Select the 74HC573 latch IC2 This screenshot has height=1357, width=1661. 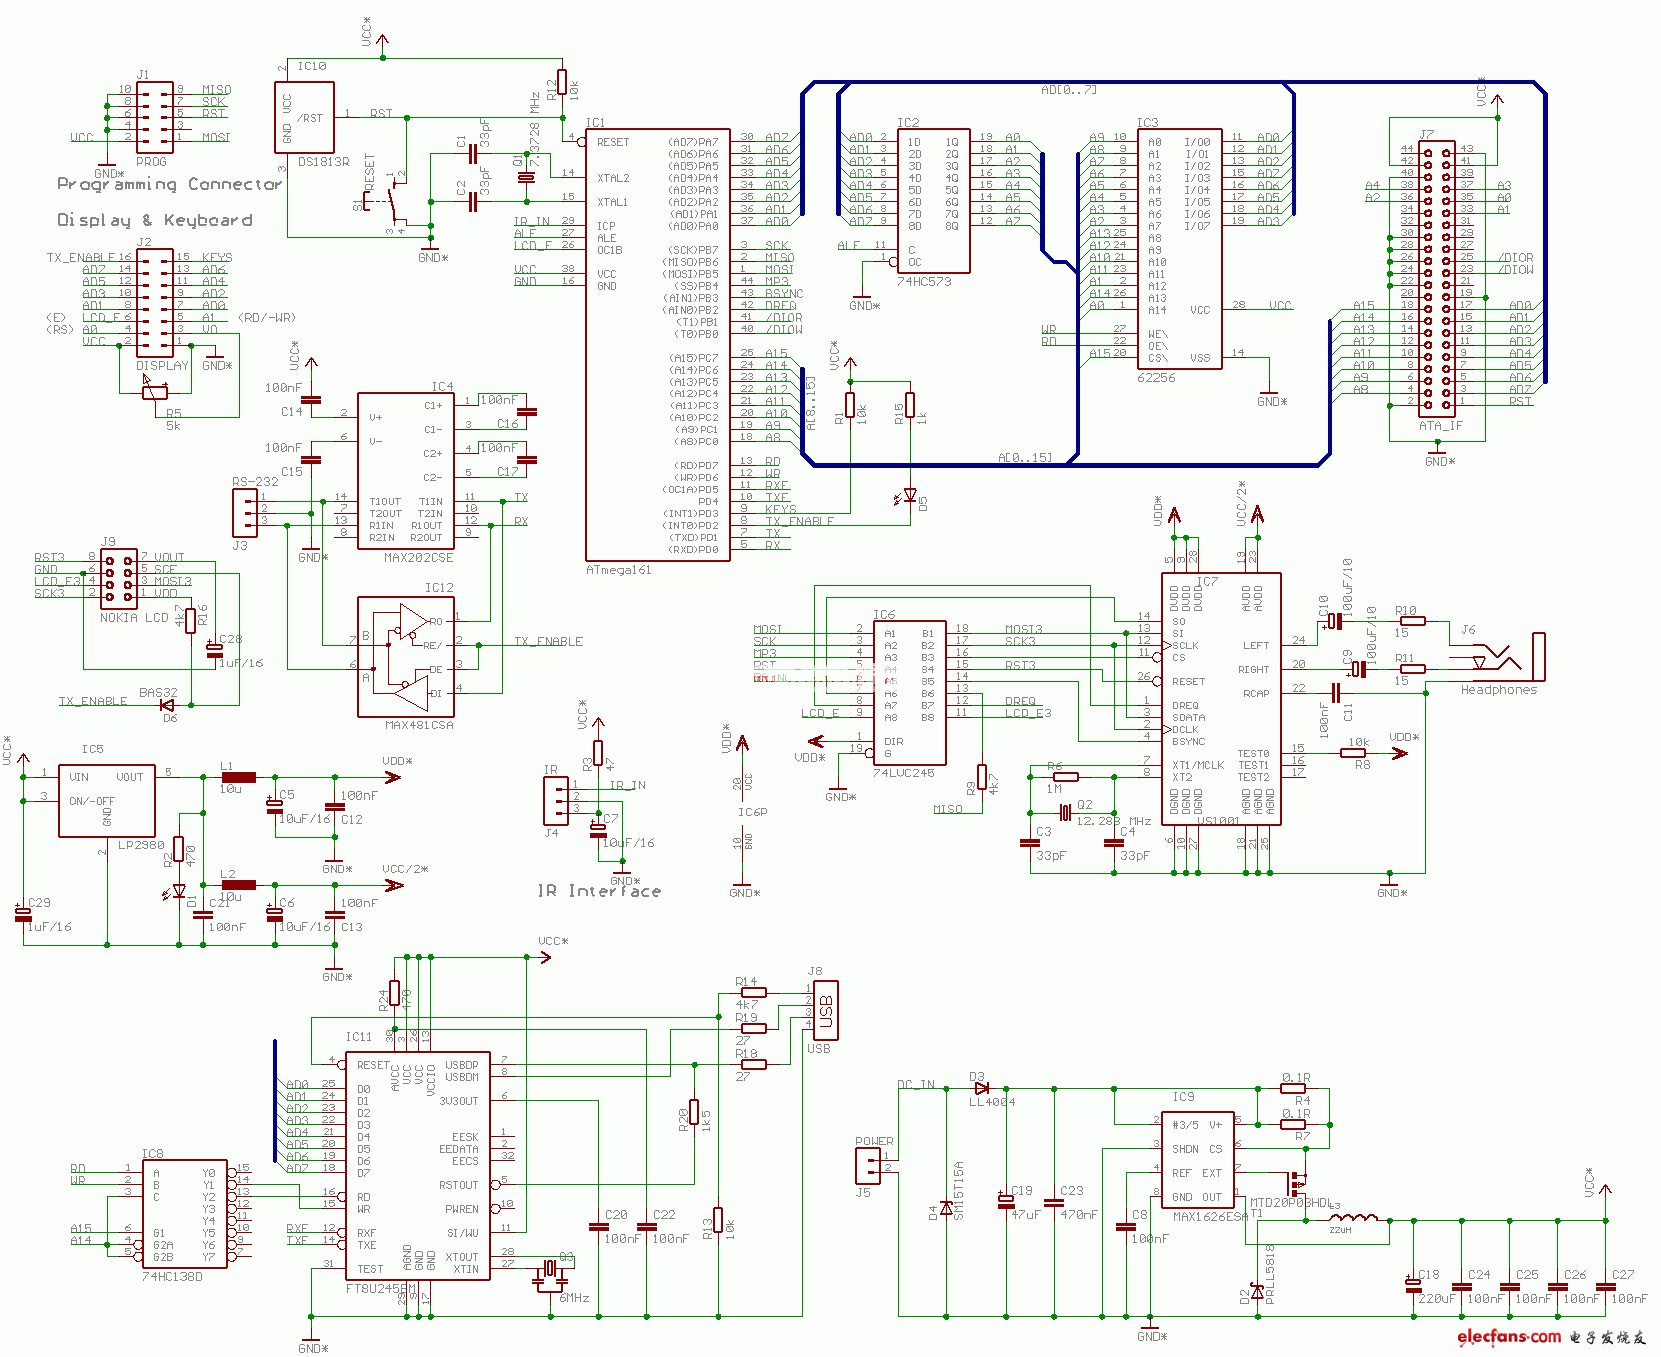click(x=933, y=200)
